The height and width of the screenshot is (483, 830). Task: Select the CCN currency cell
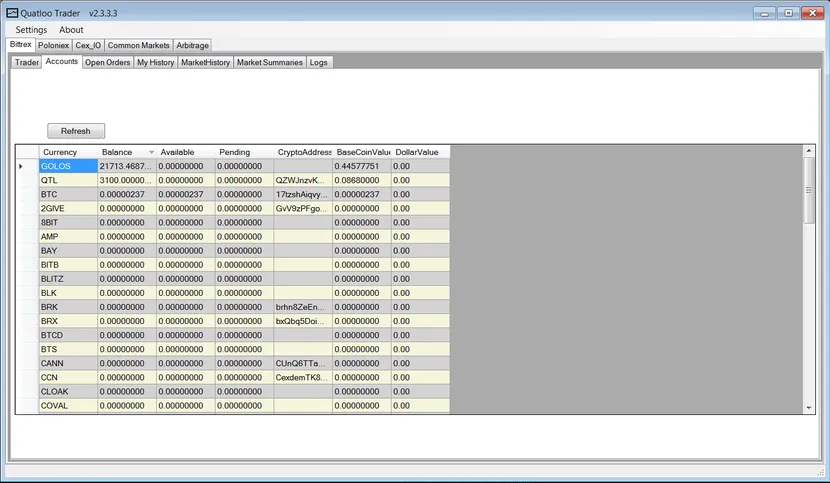68,378
